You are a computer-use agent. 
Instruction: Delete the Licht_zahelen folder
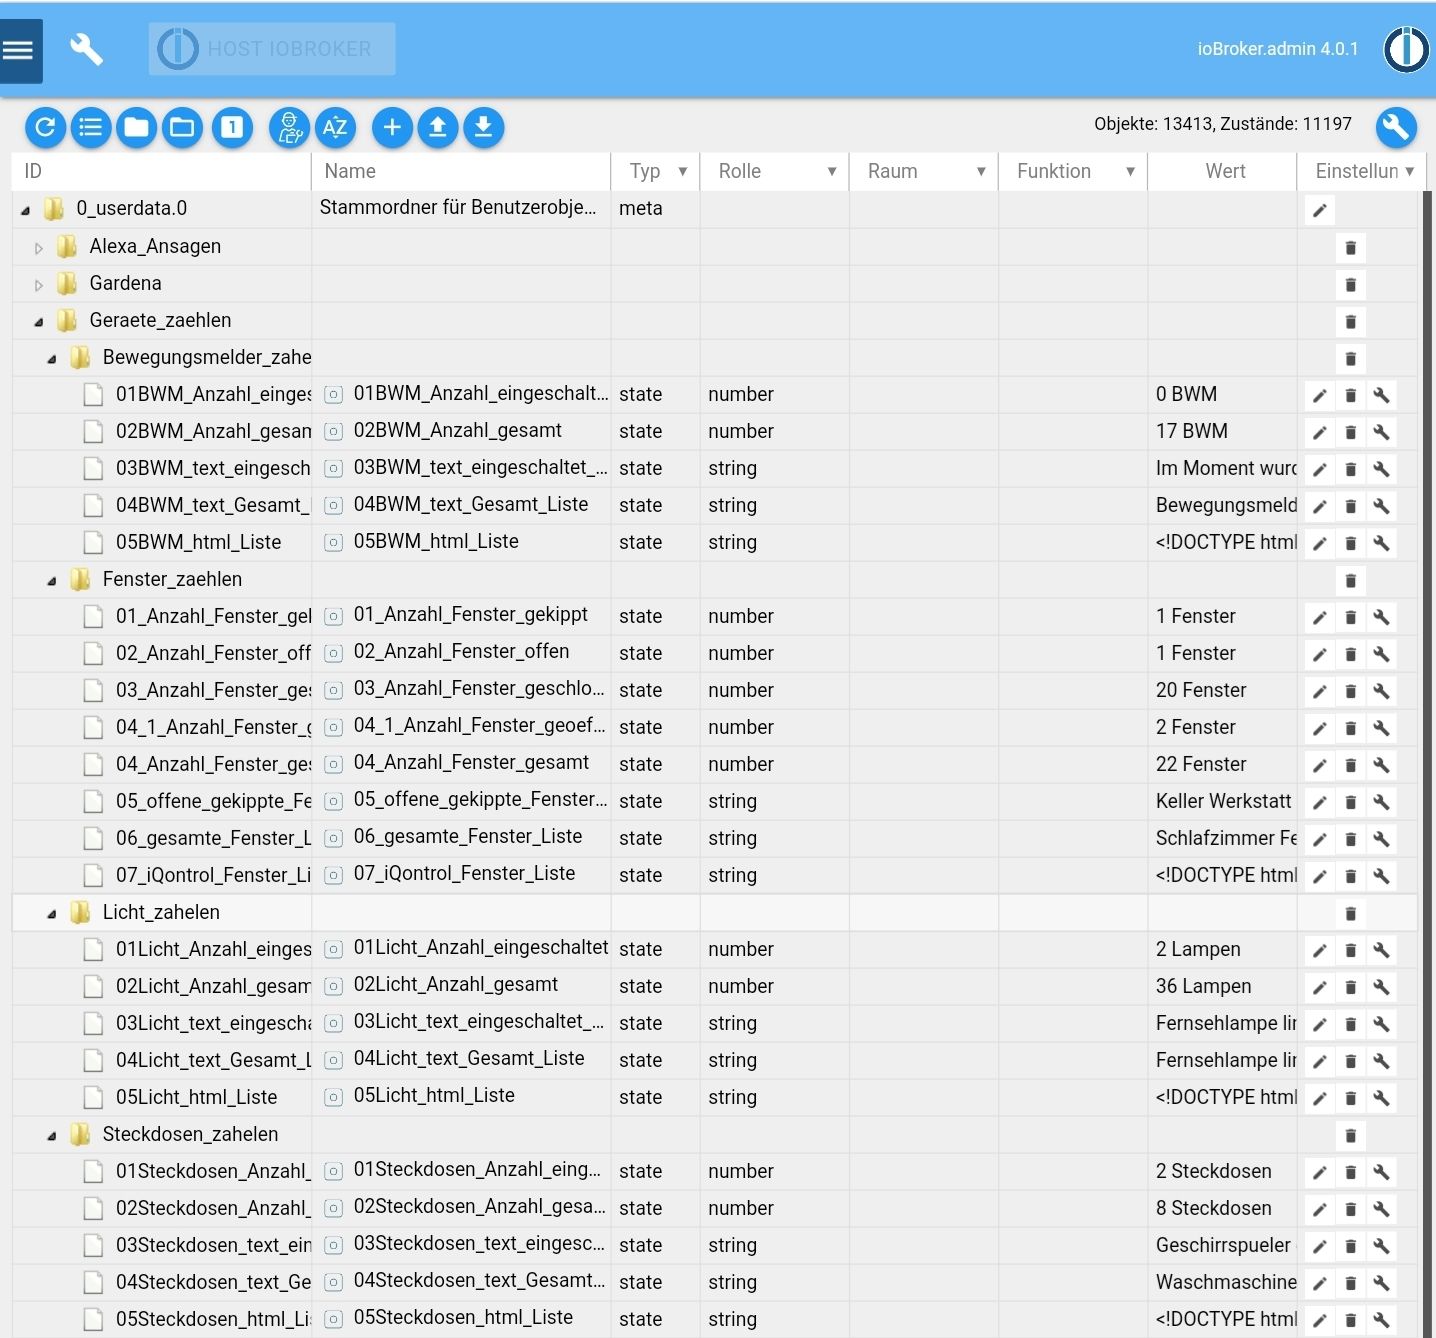(1350, 913)
